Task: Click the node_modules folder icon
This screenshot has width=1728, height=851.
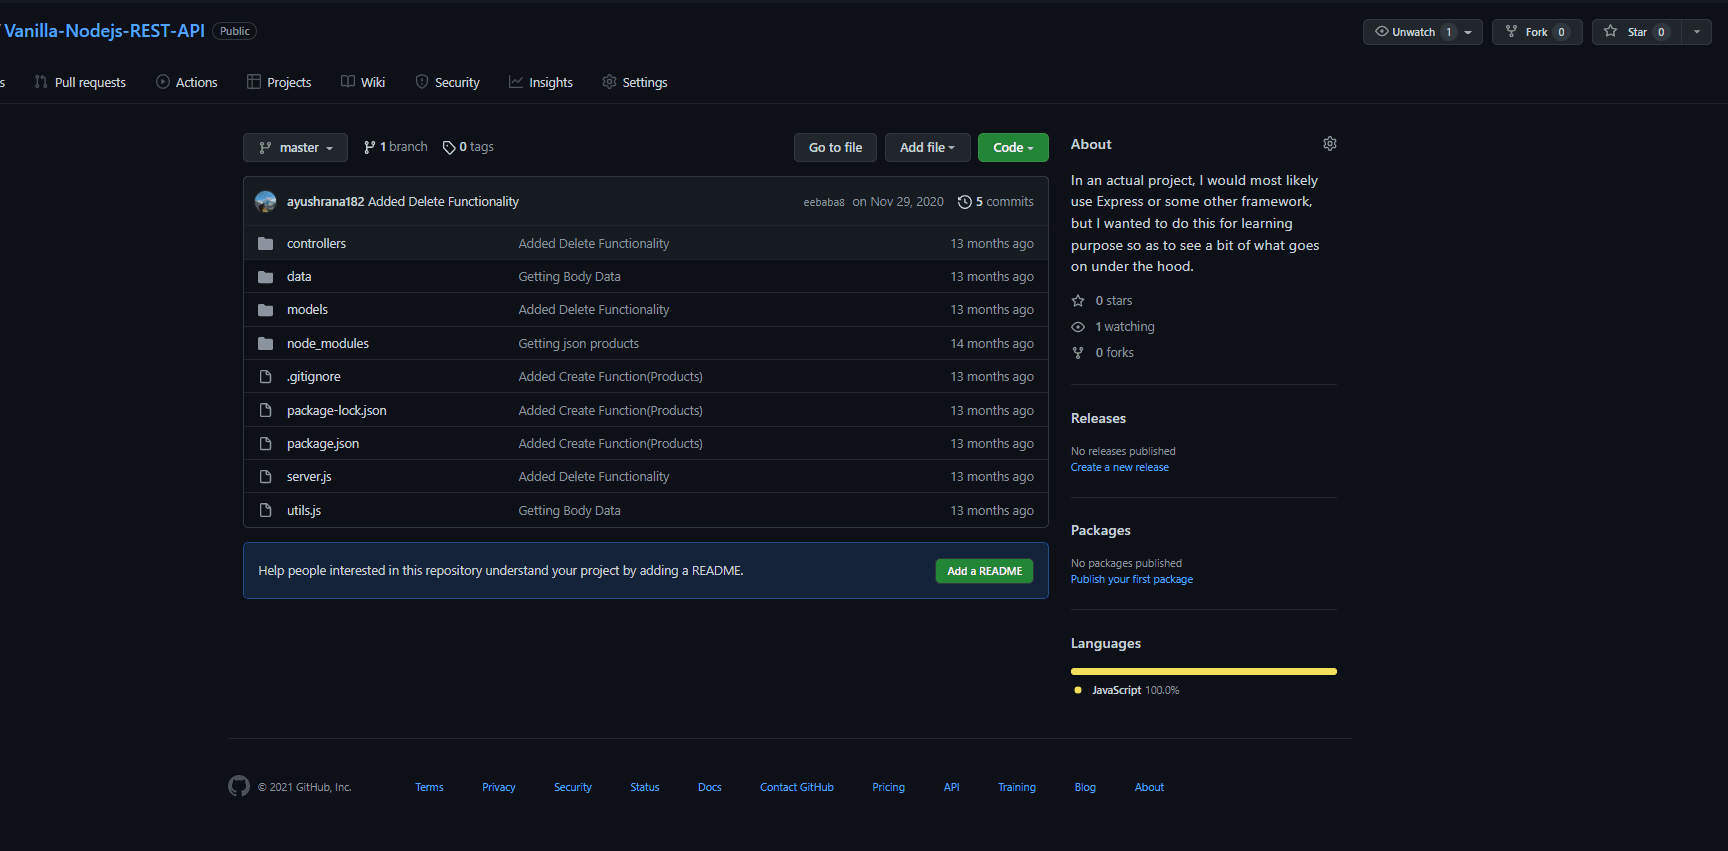Action: [265, 344]
